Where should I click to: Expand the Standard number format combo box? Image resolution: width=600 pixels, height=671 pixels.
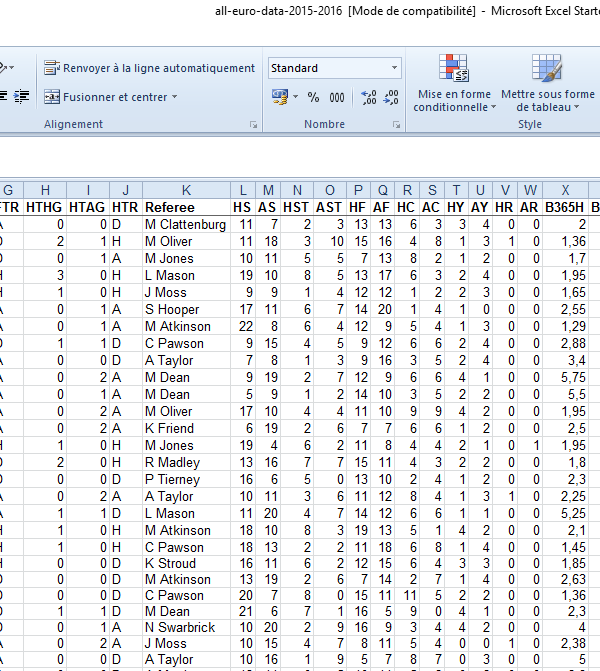(394, 68)
